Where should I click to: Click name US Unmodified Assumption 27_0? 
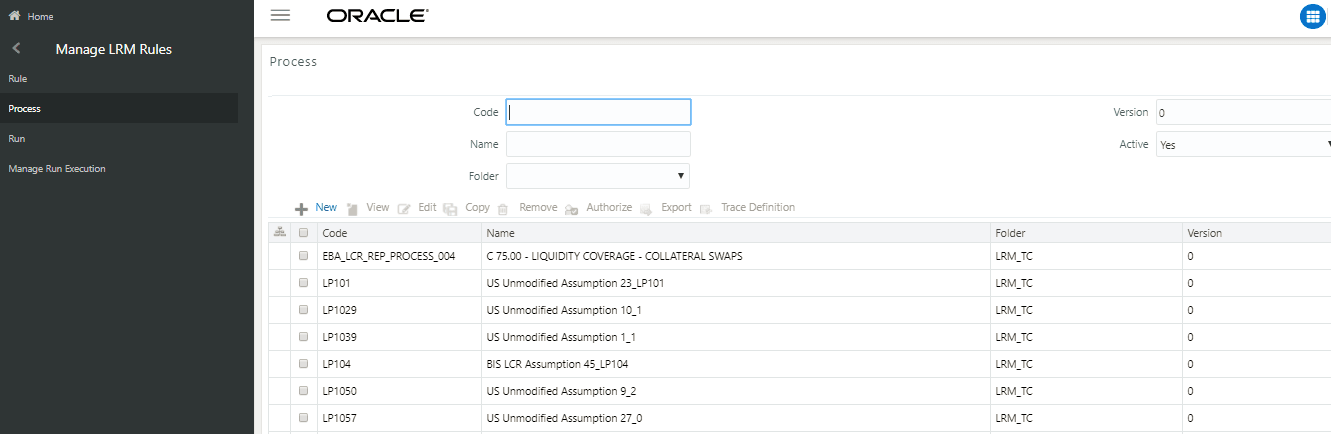click(x=563, y=418)
